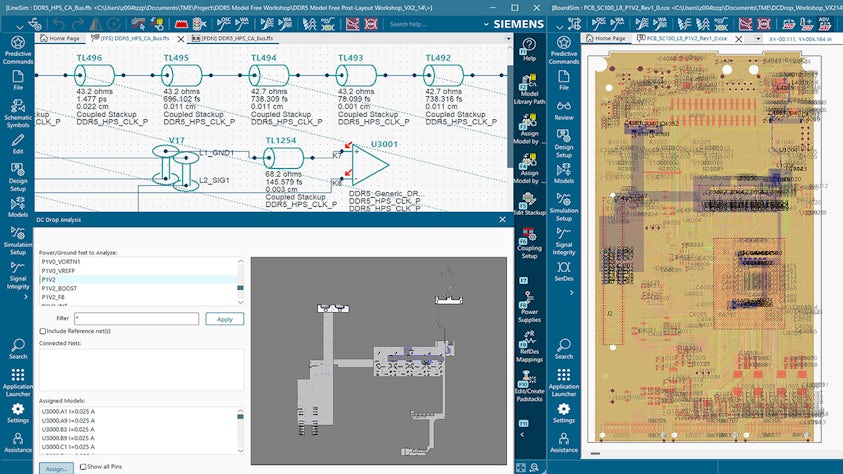Image resolution: width=843 pixels, height=474 pixels.
Task: Open Signal Integrity in LineSim sidebar
Action: tap(18, 275)
